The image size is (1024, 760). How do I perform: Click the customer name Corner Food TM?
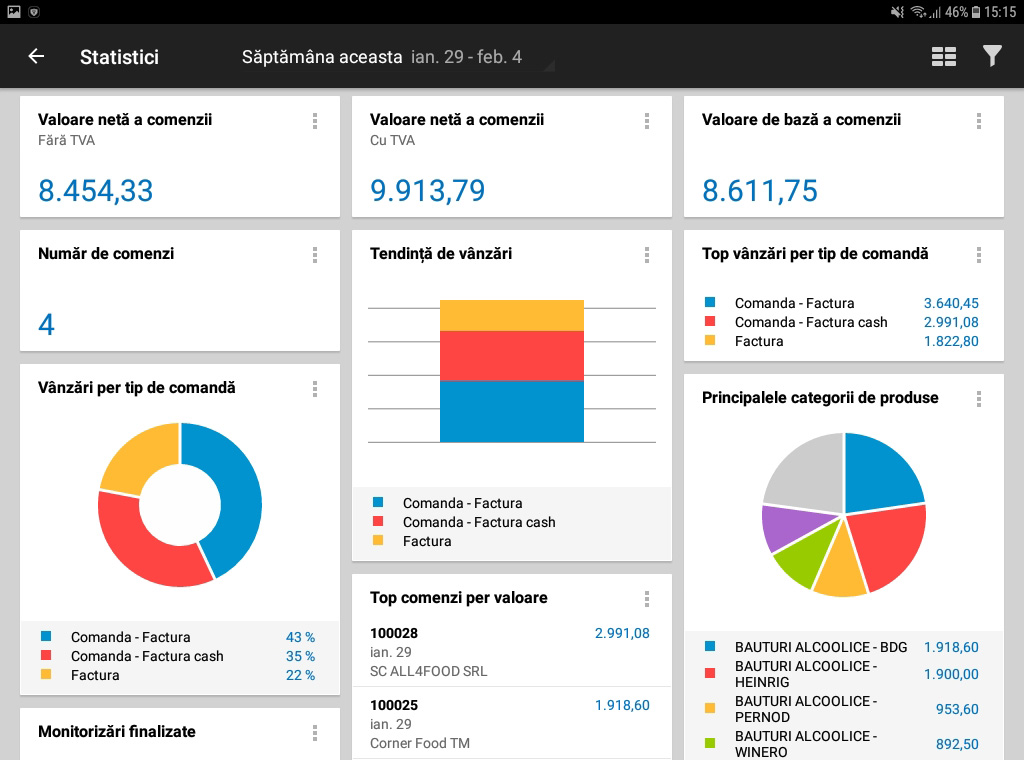click(x=420, y=743)
